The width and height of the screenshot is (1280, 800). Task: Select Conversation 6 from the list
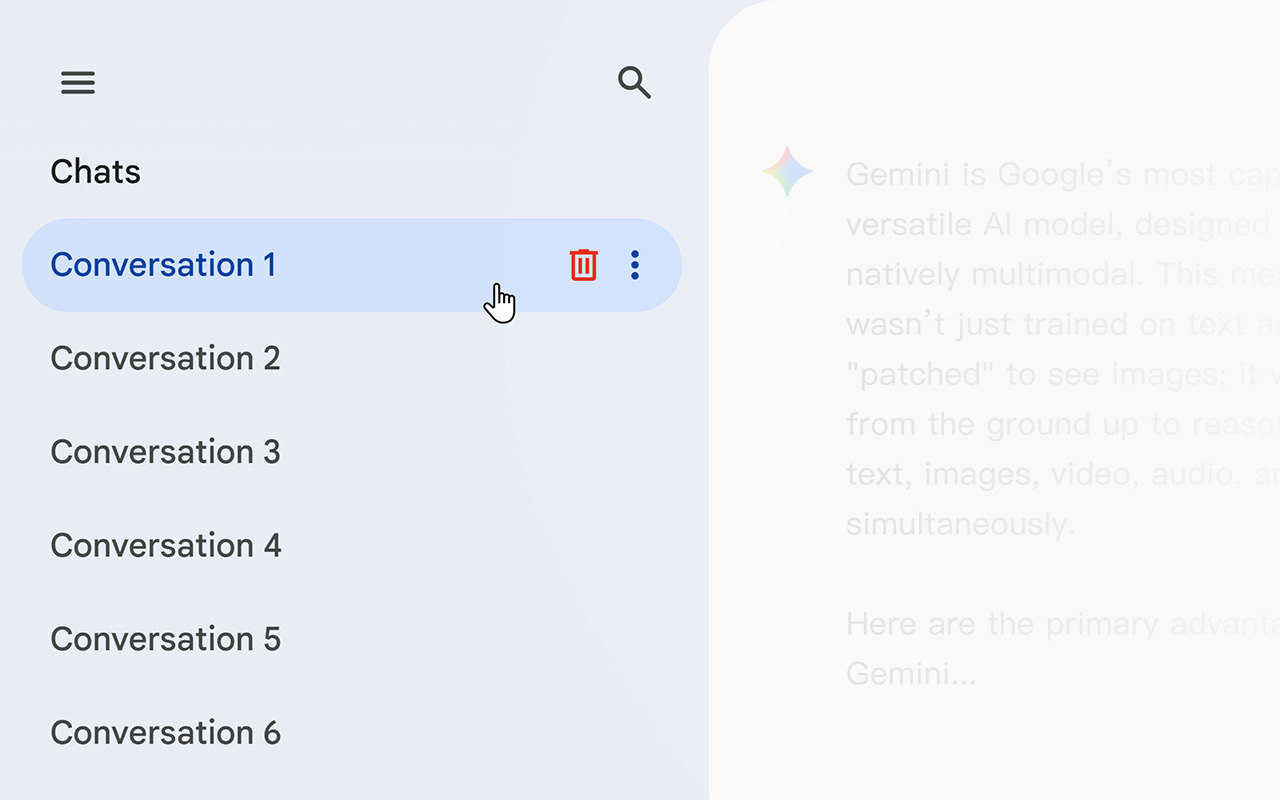click(166, 733)
